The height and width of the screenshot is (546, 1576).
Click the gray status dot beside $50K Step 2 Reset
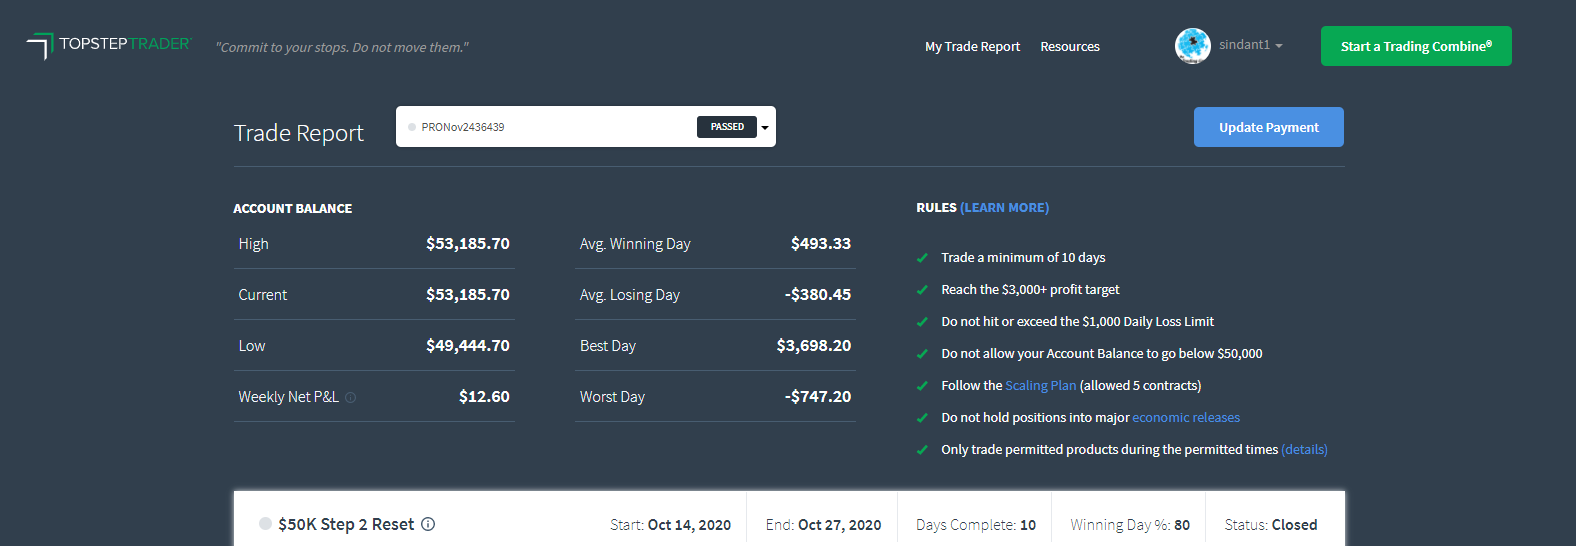point(265,524)
